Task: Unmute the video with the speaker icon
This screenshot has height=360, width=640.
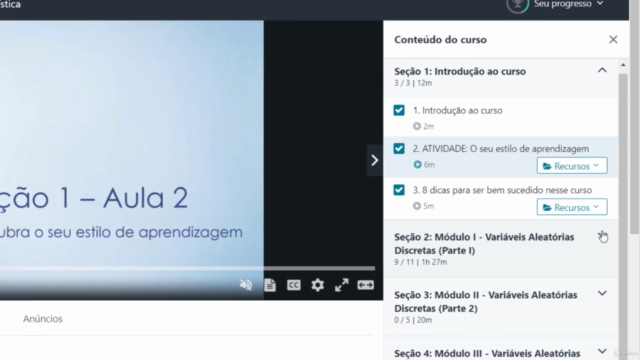Action: (246, 285)
